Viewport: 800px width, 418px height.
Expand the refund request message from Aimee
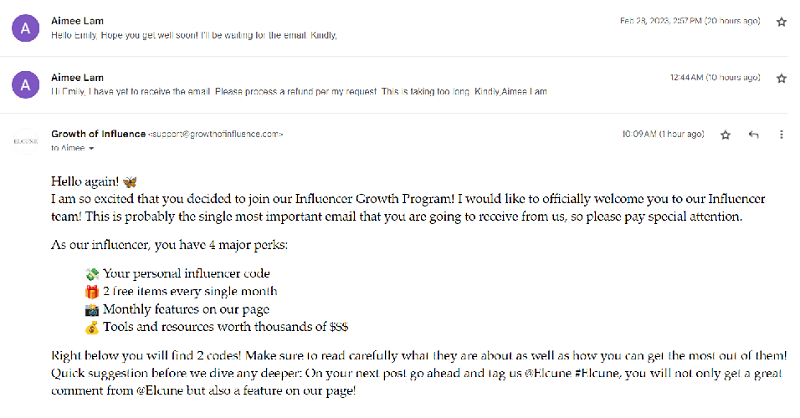(x=299, y=92)
